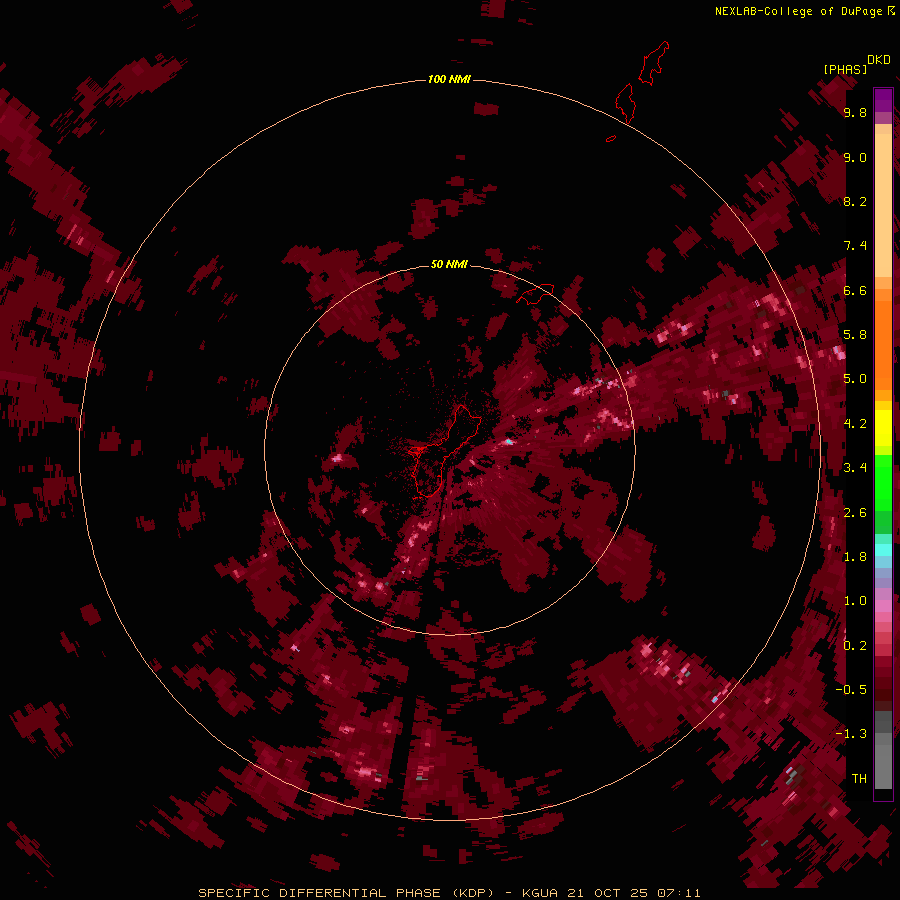900x900 pixels.
Task: Click the 9.8 value on the color scale
Action: (855, 112)
